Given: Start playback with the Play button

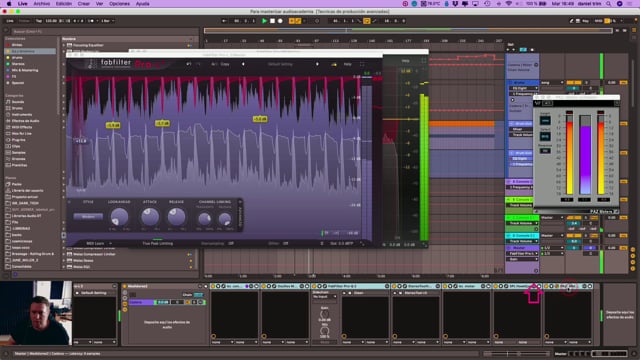Looking at the screenshot, I should (264, 21).
